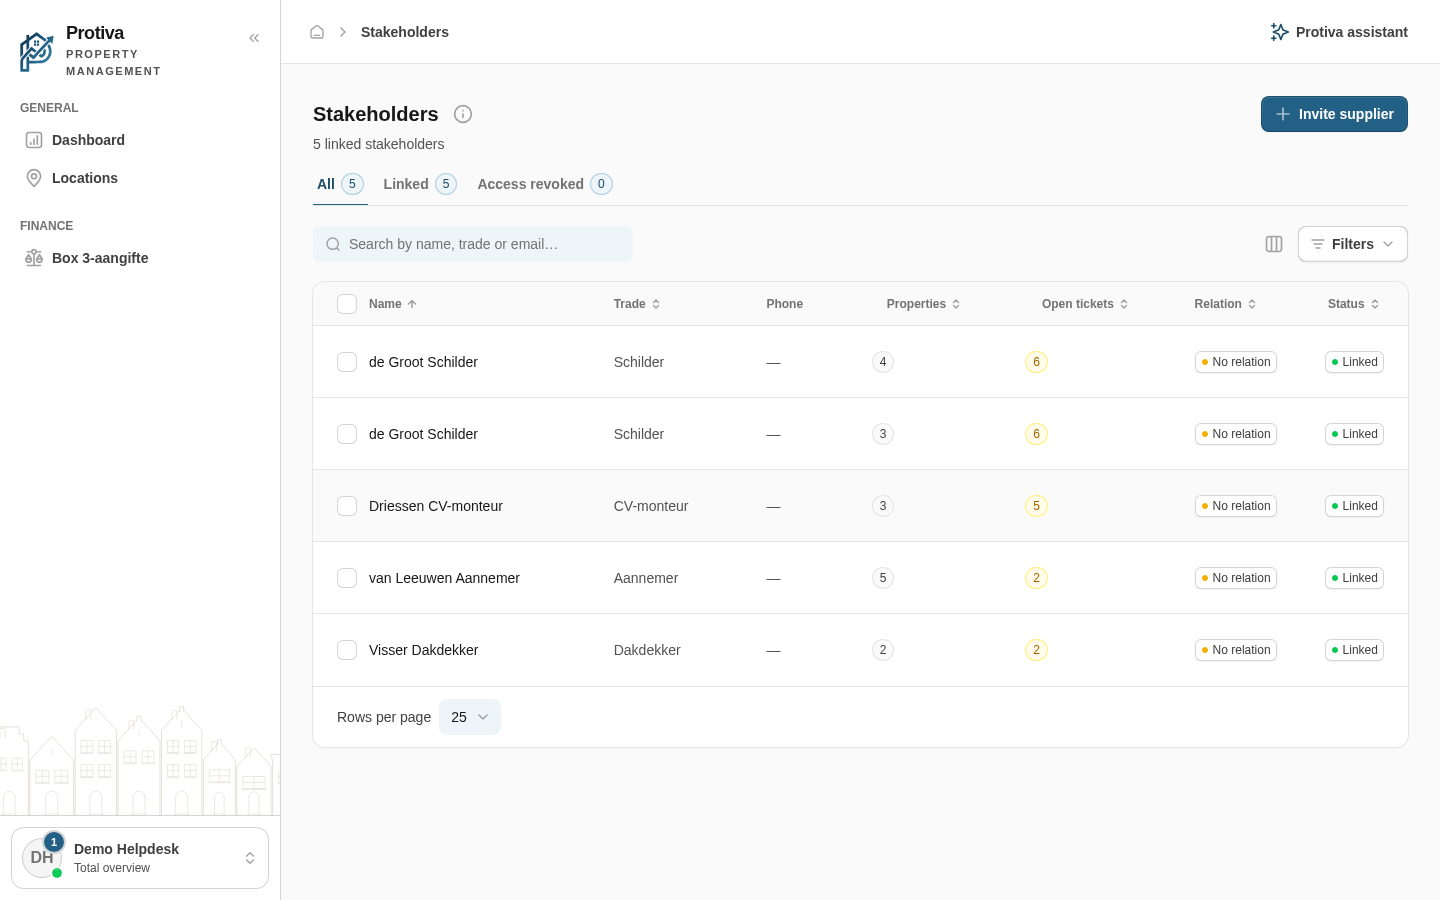Sort the table by Name column
1440x900 pixels.
[x=393, y=304]
